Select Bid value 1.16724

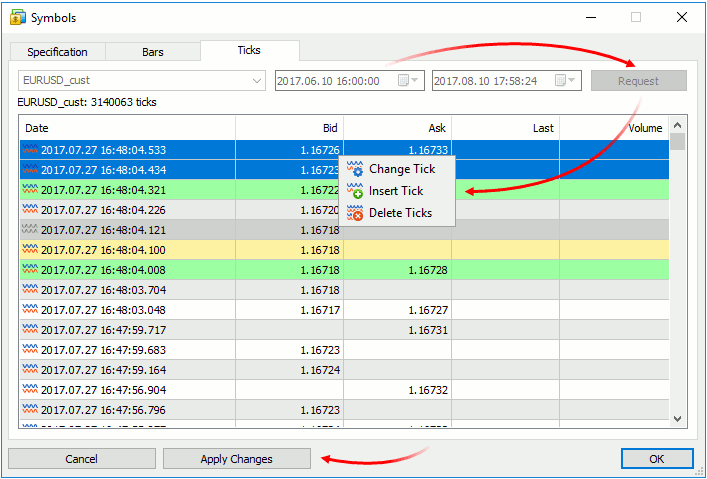(x=320, y=370)
